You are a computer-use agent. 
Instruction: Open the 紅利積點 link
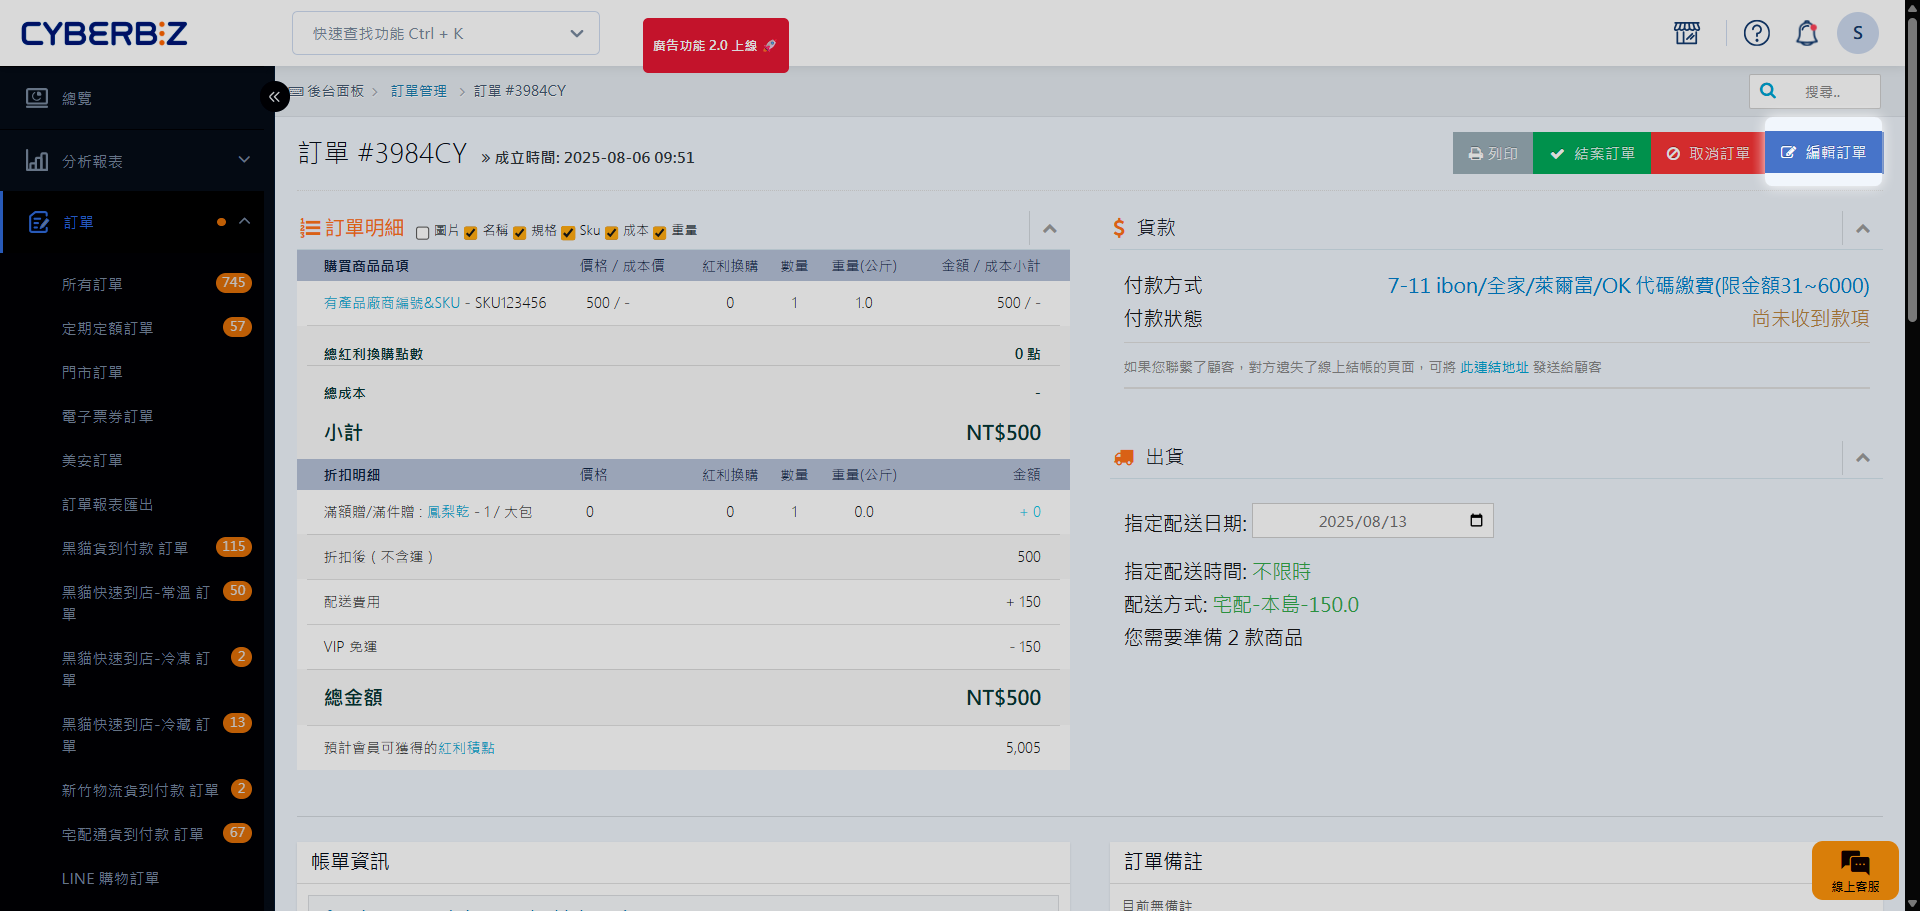point(466,747)
